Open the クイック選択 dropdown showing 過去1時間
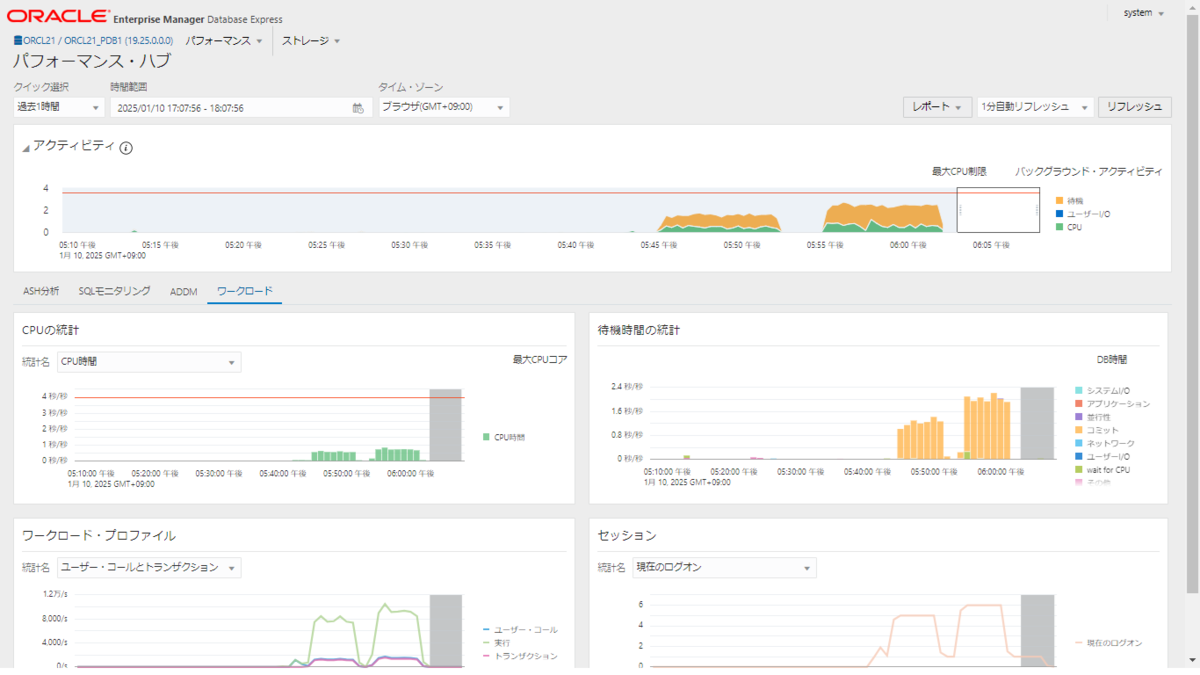This screenshot has width=1200, height=675. coord(55,107)
